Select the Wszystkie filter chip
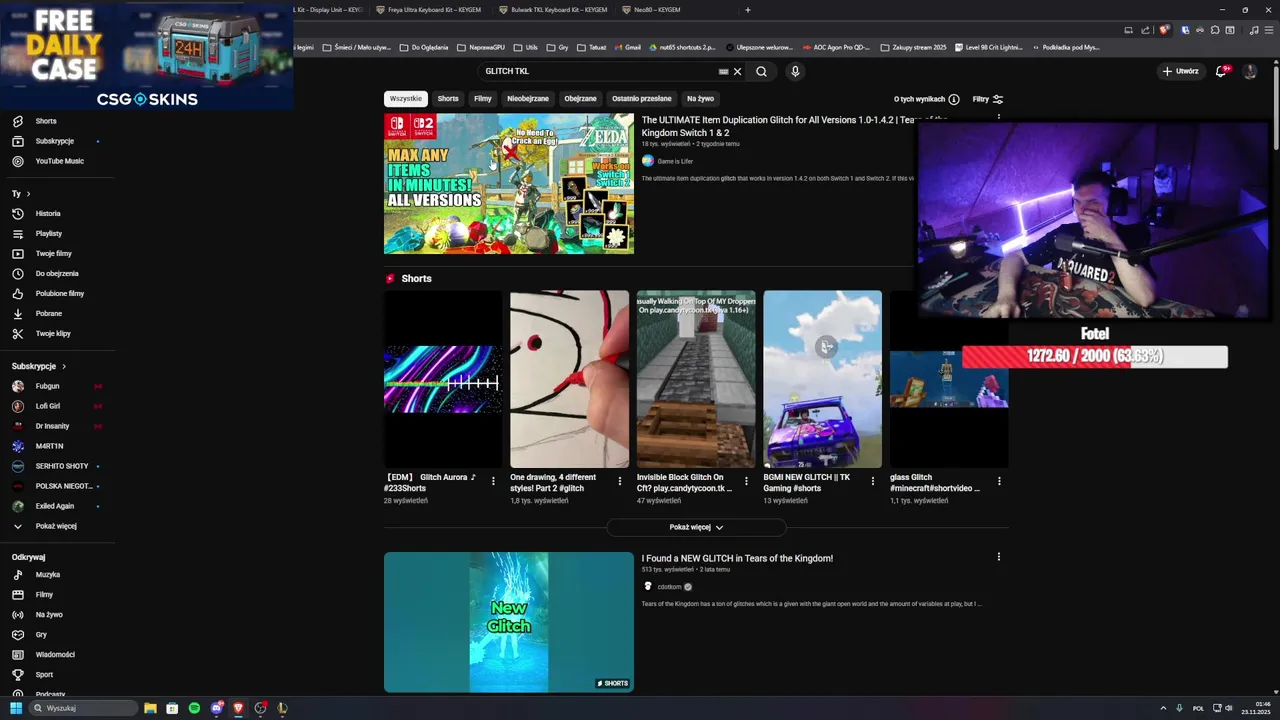Image resolution: width=1280 pixels, height=720 pixels. coord(406,99)
